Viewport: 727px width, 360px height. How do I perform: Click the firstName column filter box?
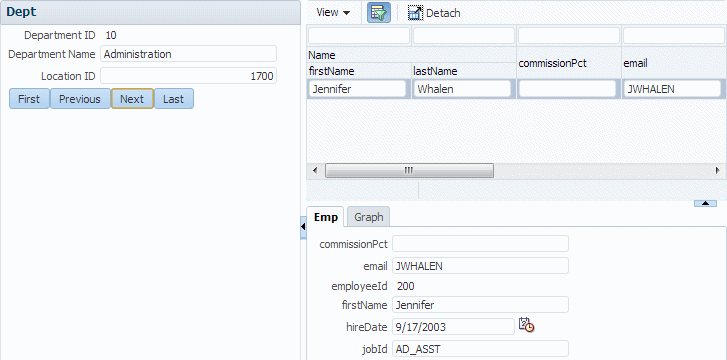click(359, 36)
